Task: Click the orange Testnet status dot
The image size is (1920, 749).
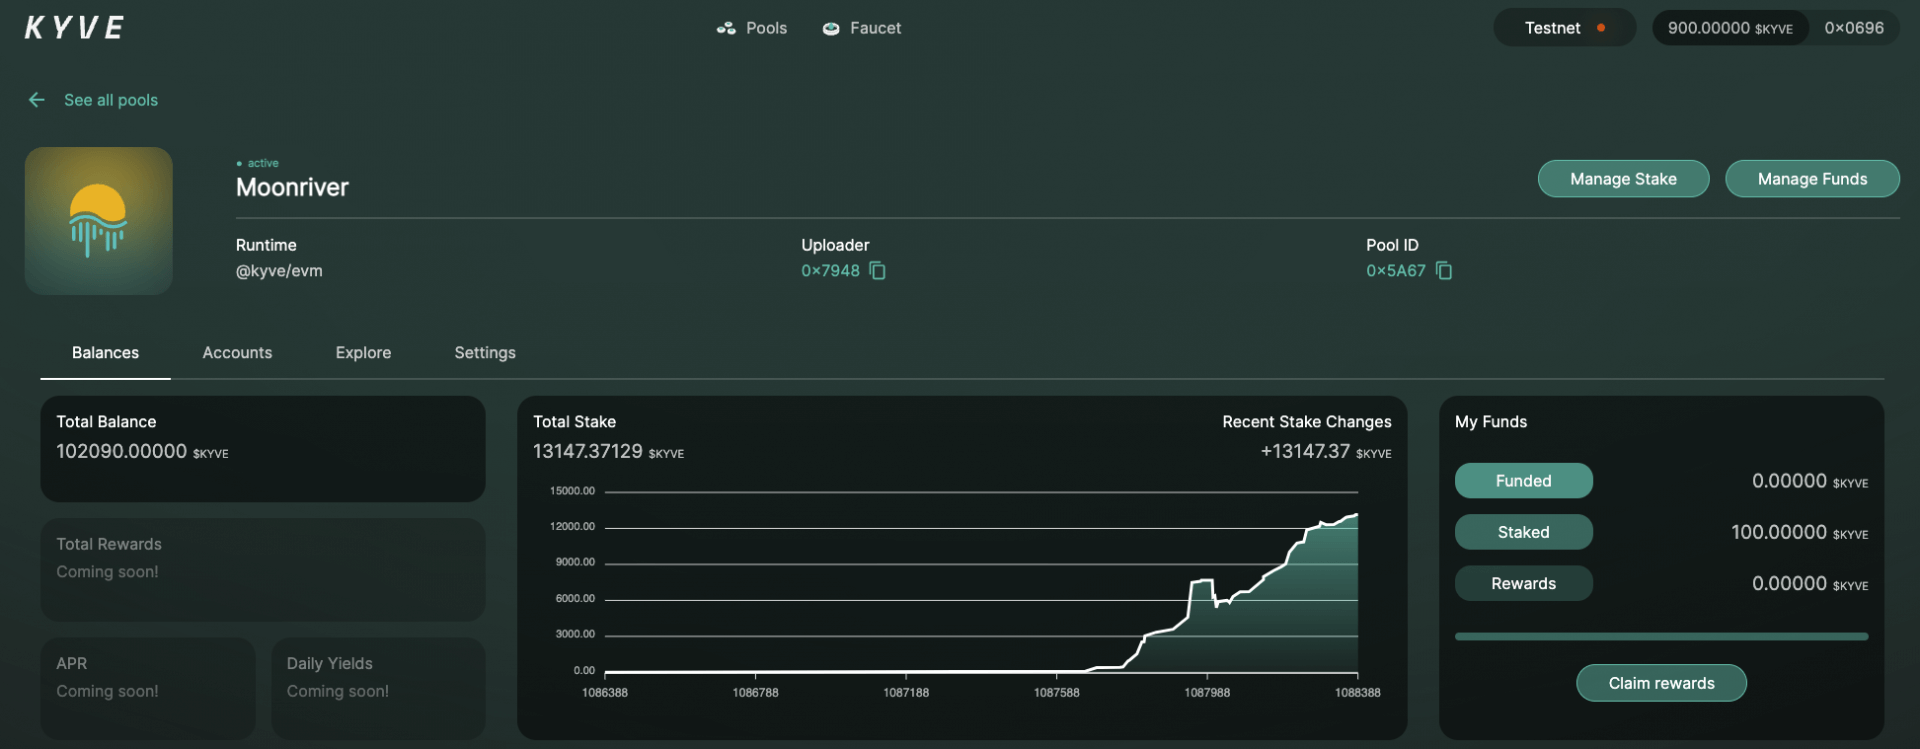Action: point(1601,28)
